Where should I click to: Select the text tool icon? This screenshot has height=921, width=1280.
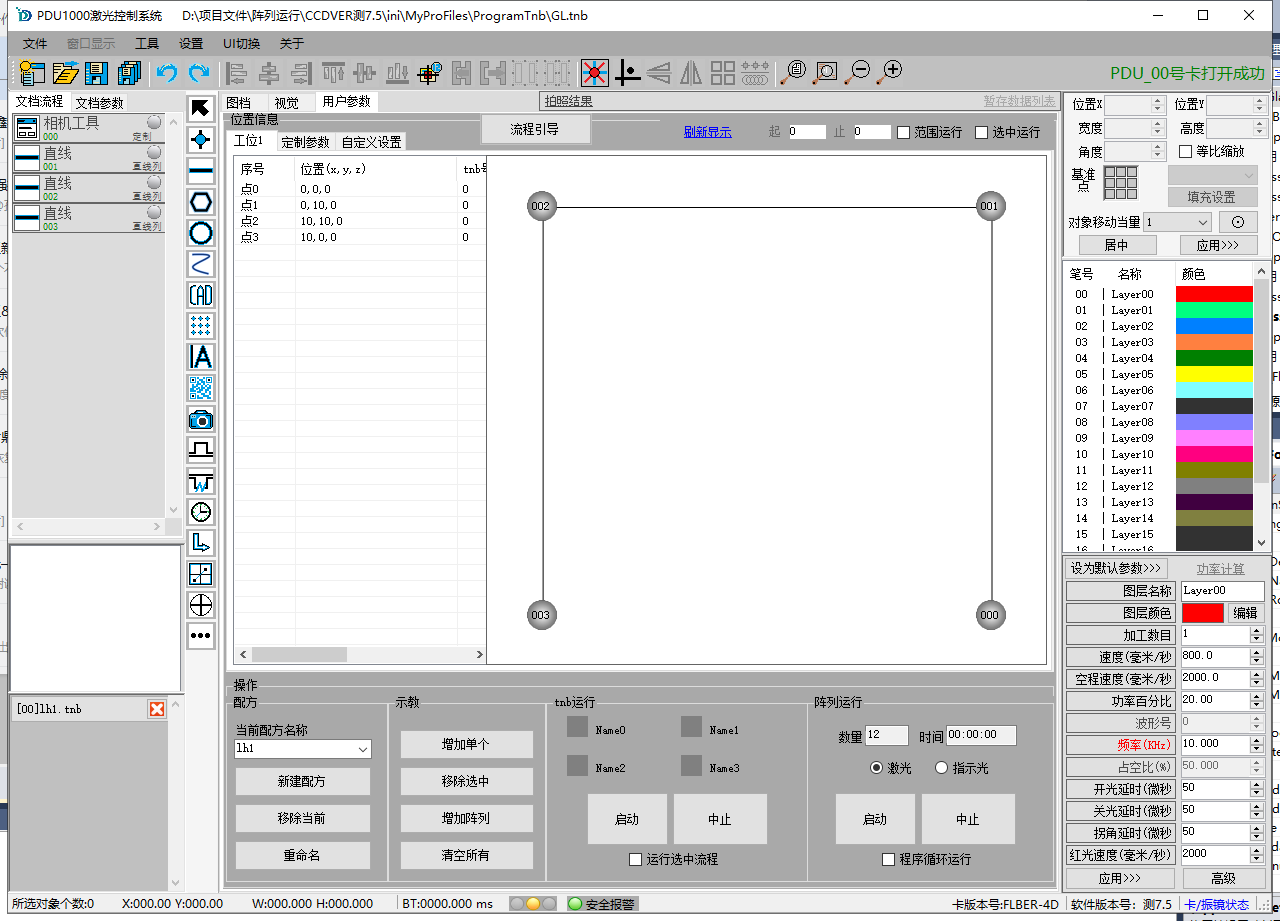click(x=201, y=357)
